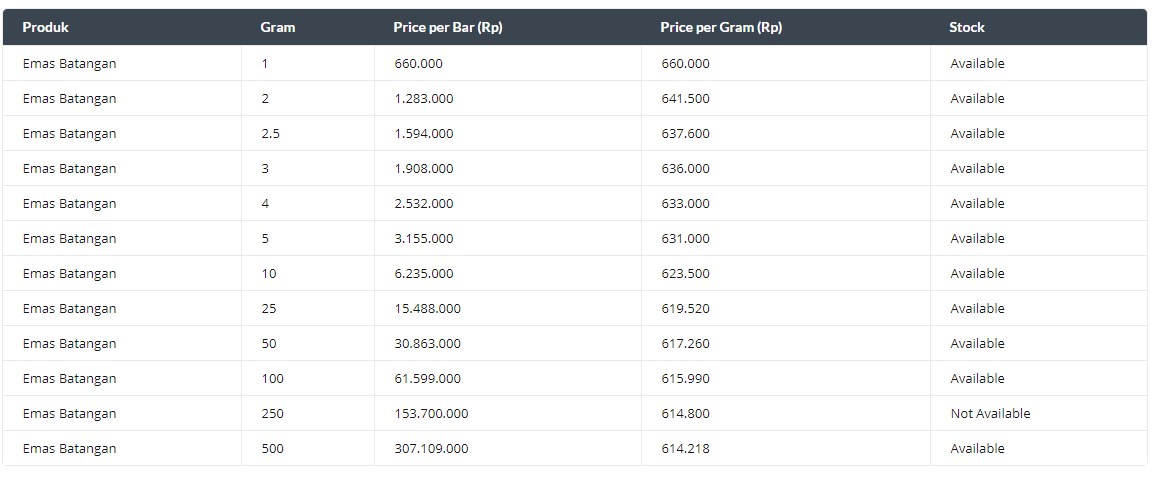
Task: Select the 10 gram cell
Action: [269, 274]
